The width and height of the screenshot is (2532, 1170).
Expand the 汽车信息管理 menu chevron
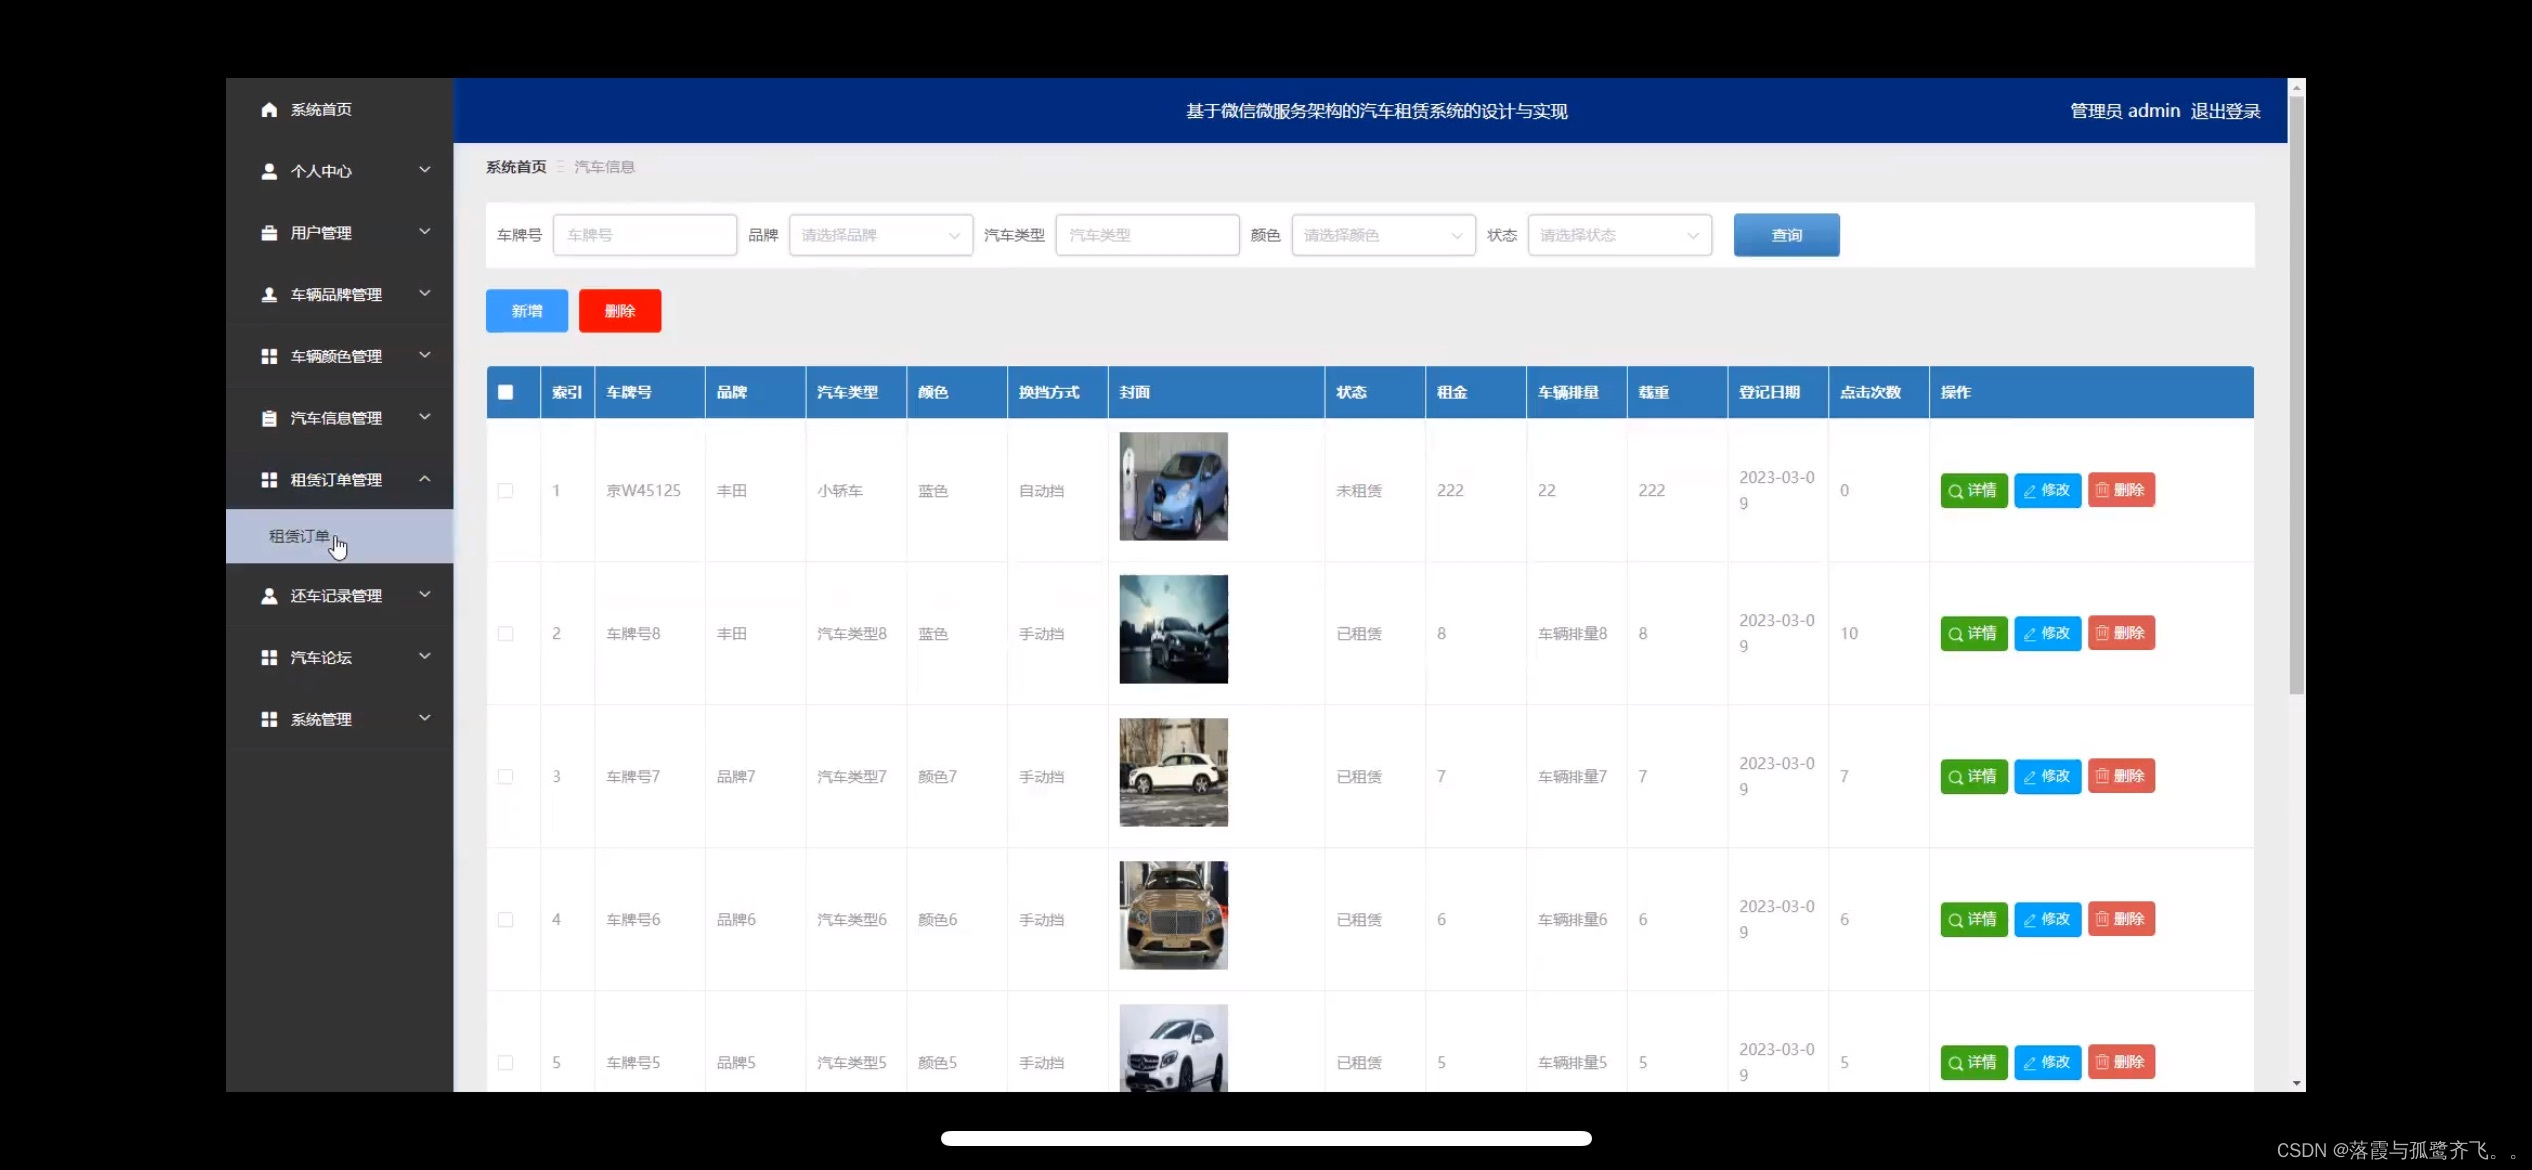point(425,417)
